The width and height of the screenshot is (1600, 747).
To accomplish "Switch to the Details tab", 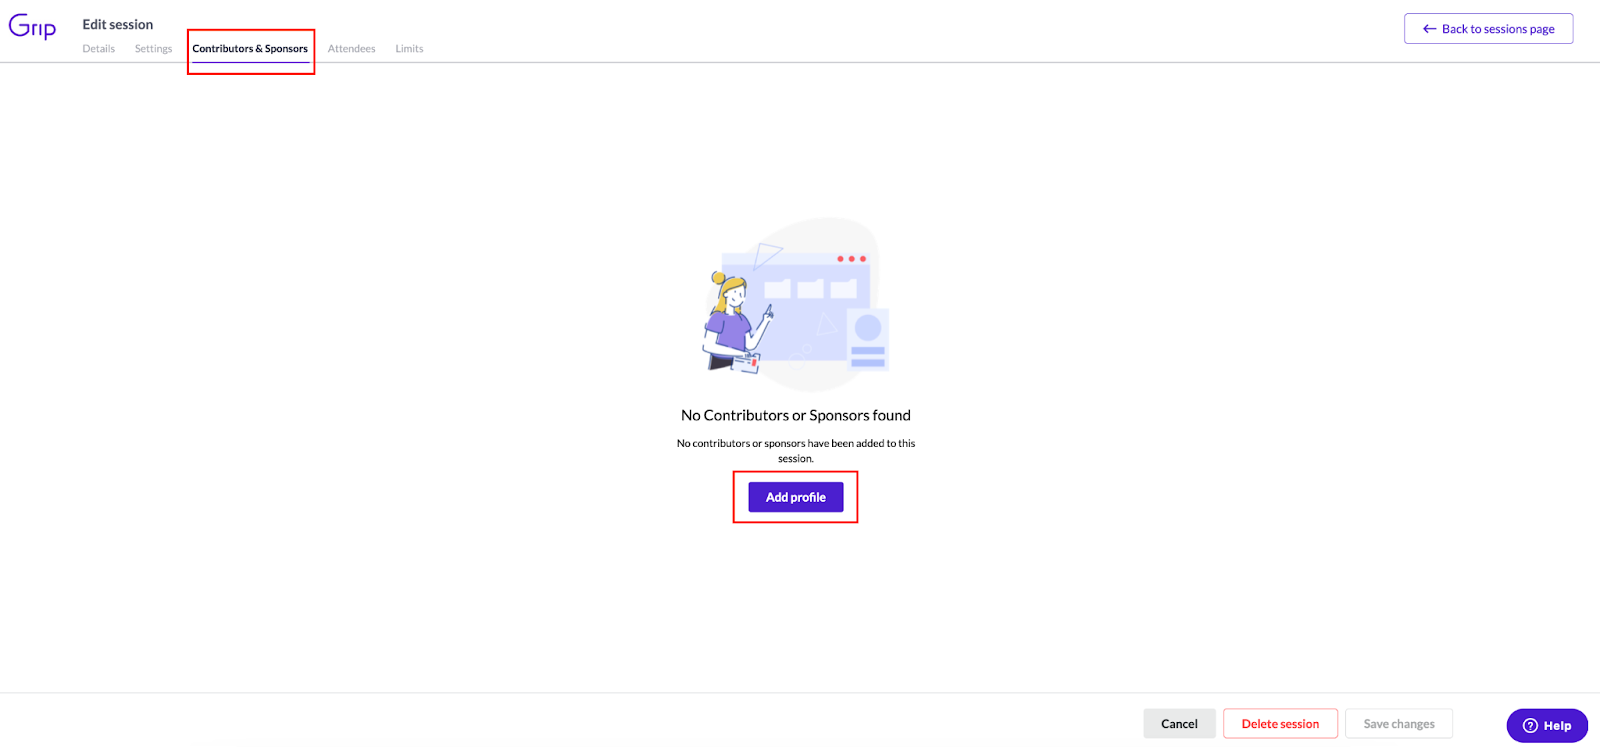I will pyautogui.click(x=98, y=49).
